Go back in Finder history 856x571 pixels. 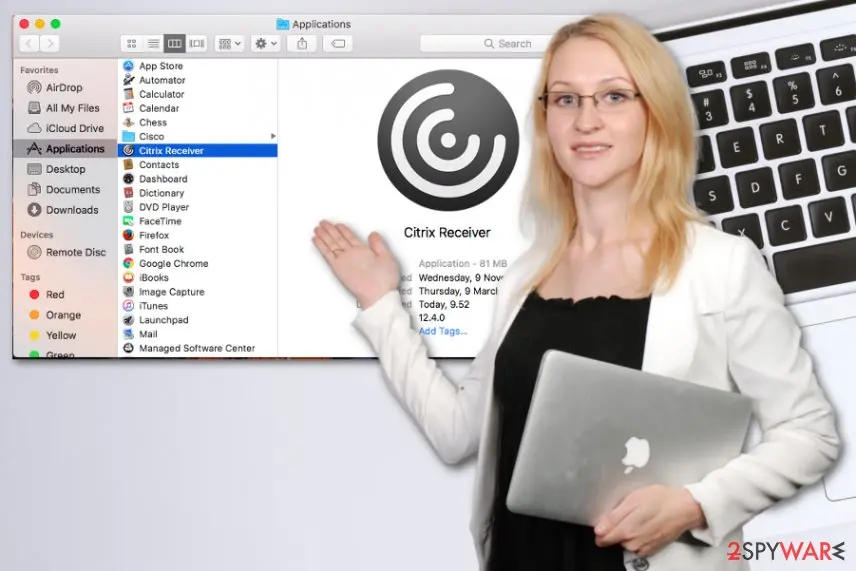click(x=29, y=44)
